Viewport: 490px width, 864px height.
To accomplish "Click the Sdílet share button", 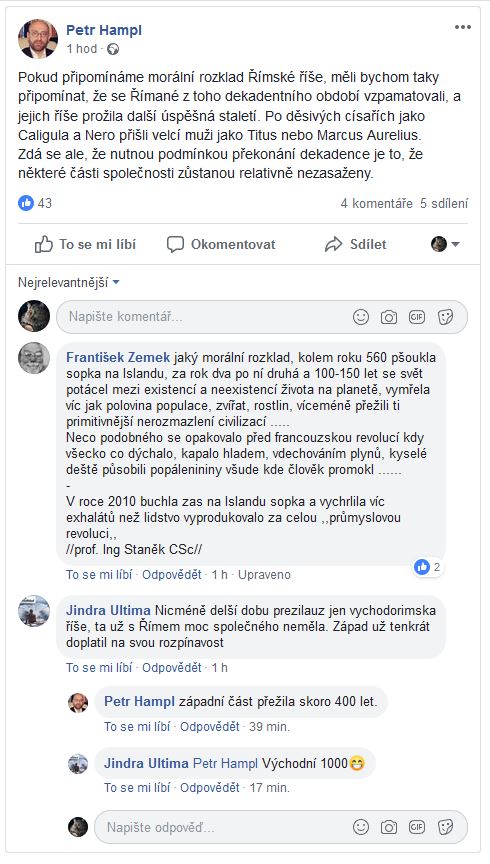I will (356, 244).
